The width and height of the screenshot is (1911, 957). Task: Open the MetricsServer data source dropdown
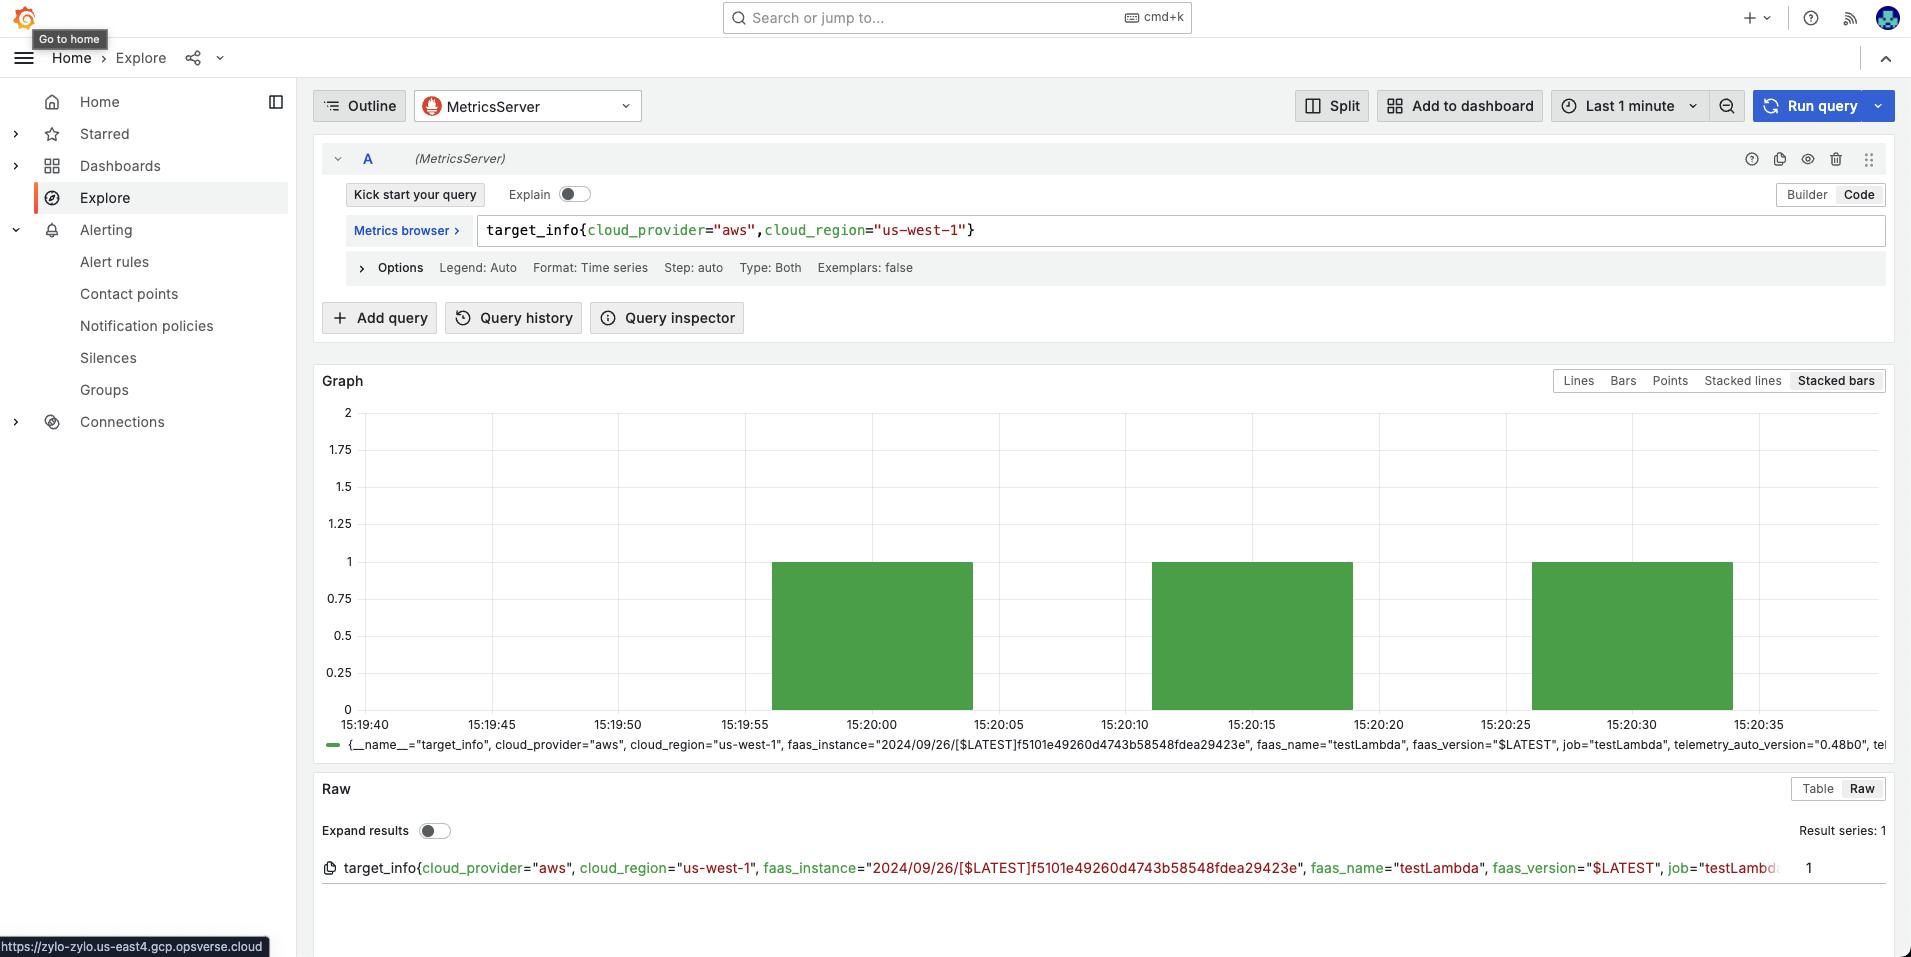tap(528, 106)
